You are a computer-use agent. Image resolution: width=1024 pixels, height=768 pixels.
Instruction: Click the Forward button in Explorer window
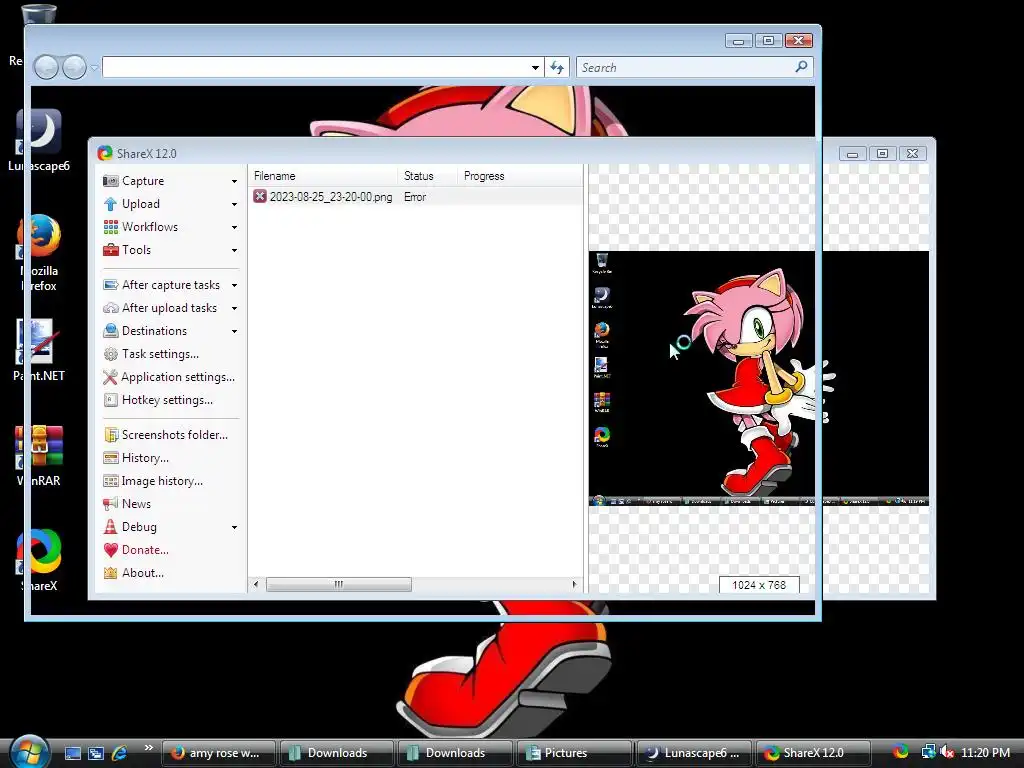74,67
